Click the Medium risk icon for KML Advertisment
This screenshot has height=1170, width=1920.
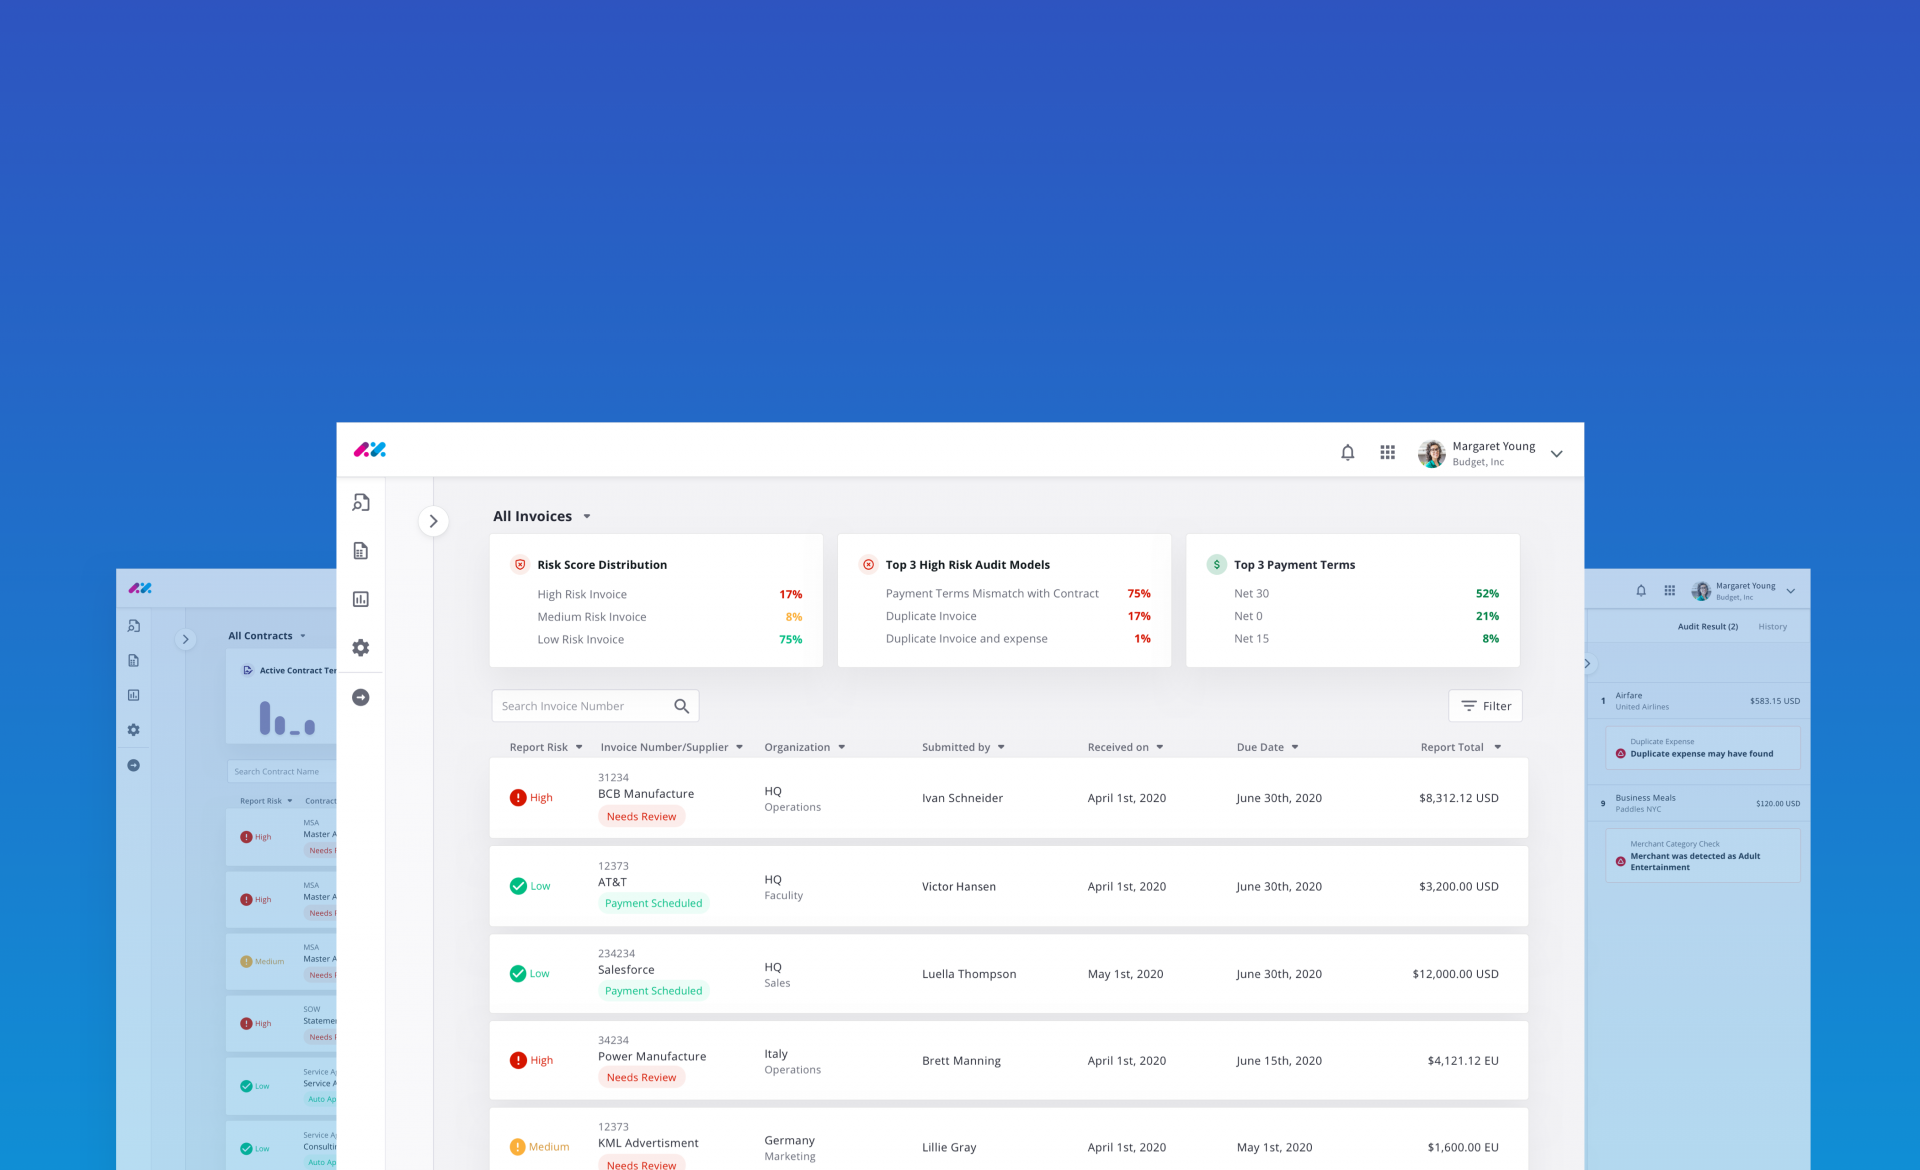pyautogui.click(x=518, y=1147)
